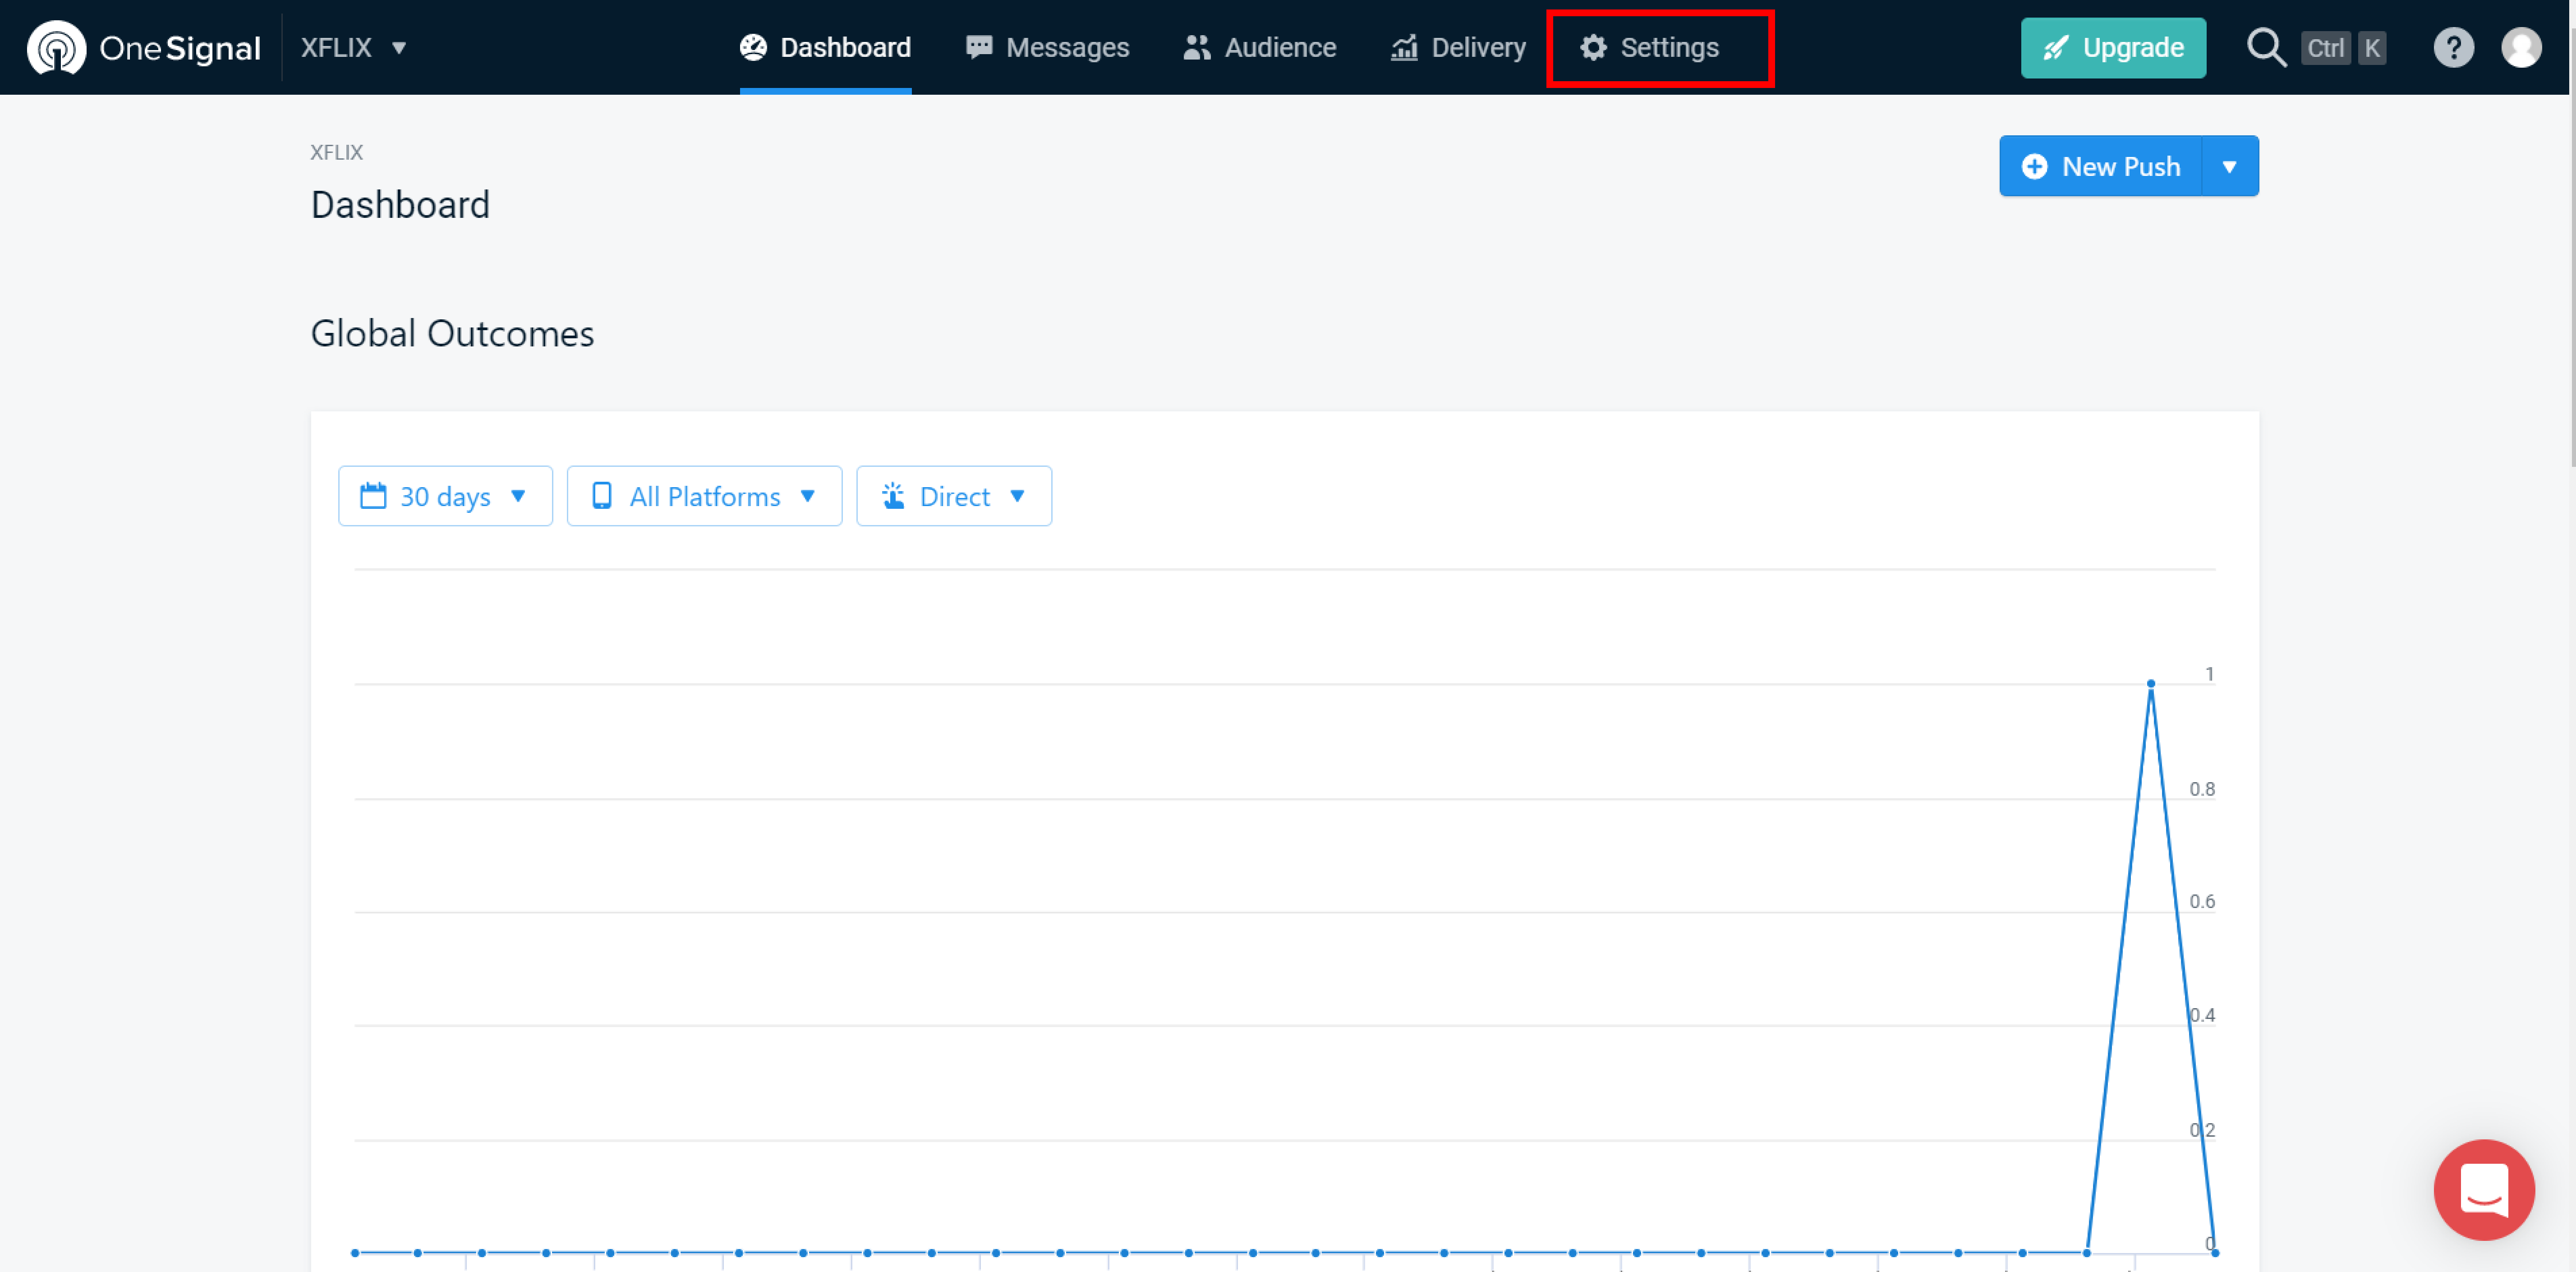Screen dimensions: 2576x1272
Task: Open the Audience tab
Action: [x=1259, y=47]
